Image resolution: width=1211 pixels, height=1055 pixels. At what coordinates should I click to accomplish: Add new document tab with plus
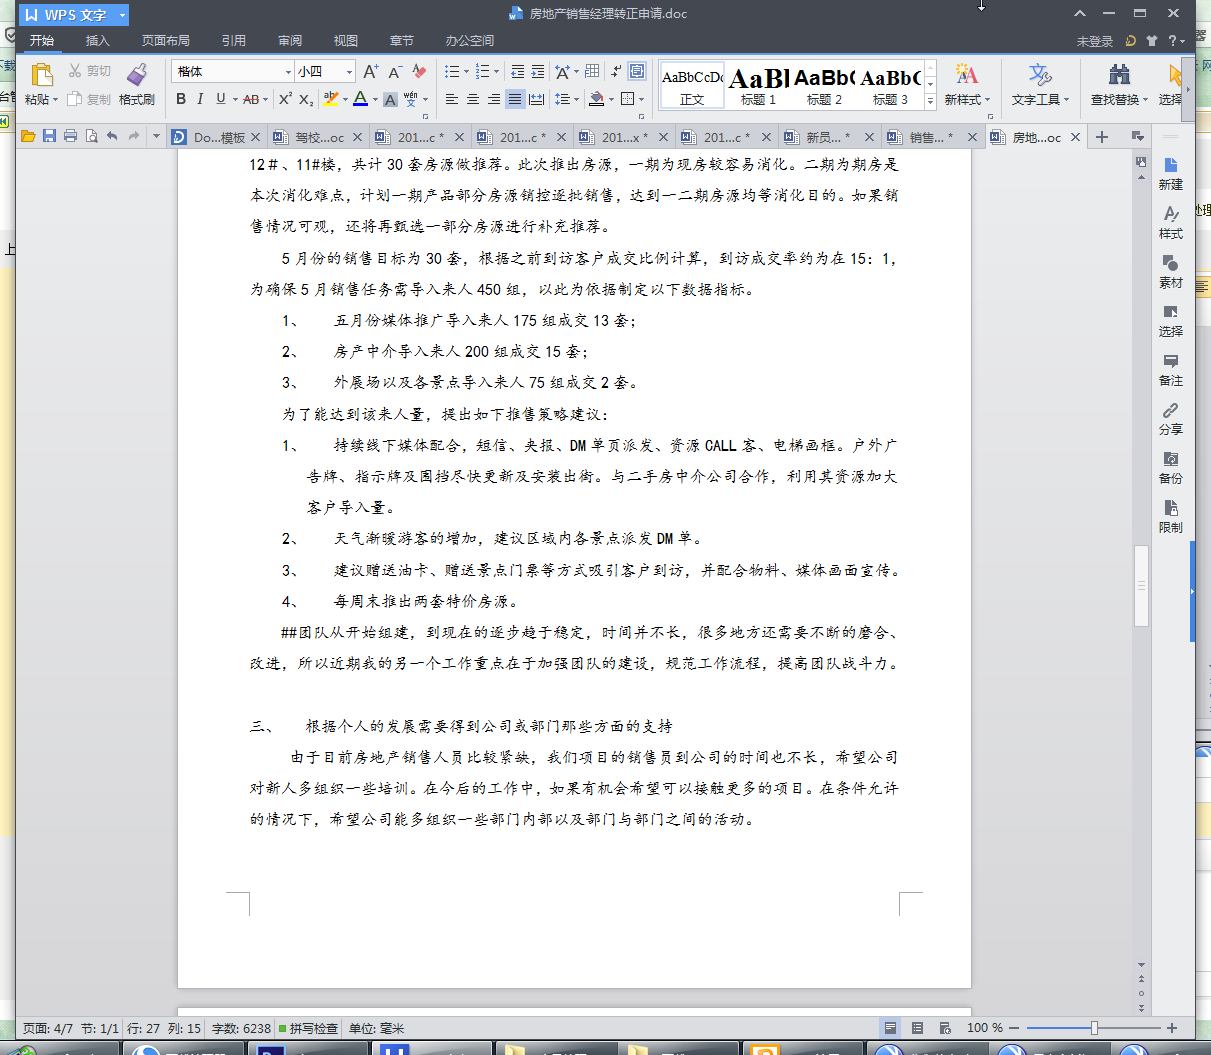point(1102,137)
